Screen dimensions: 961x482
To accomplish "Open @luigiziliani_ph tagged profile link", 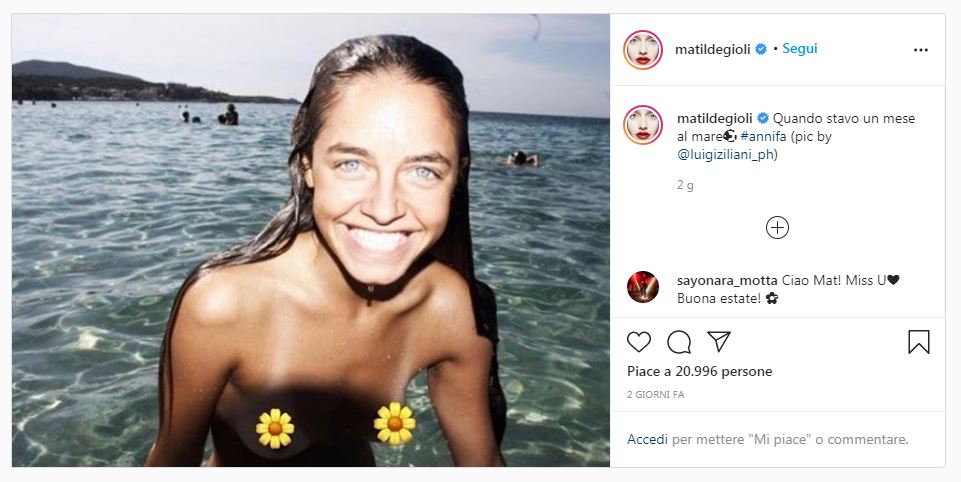I will click(727, 154).
